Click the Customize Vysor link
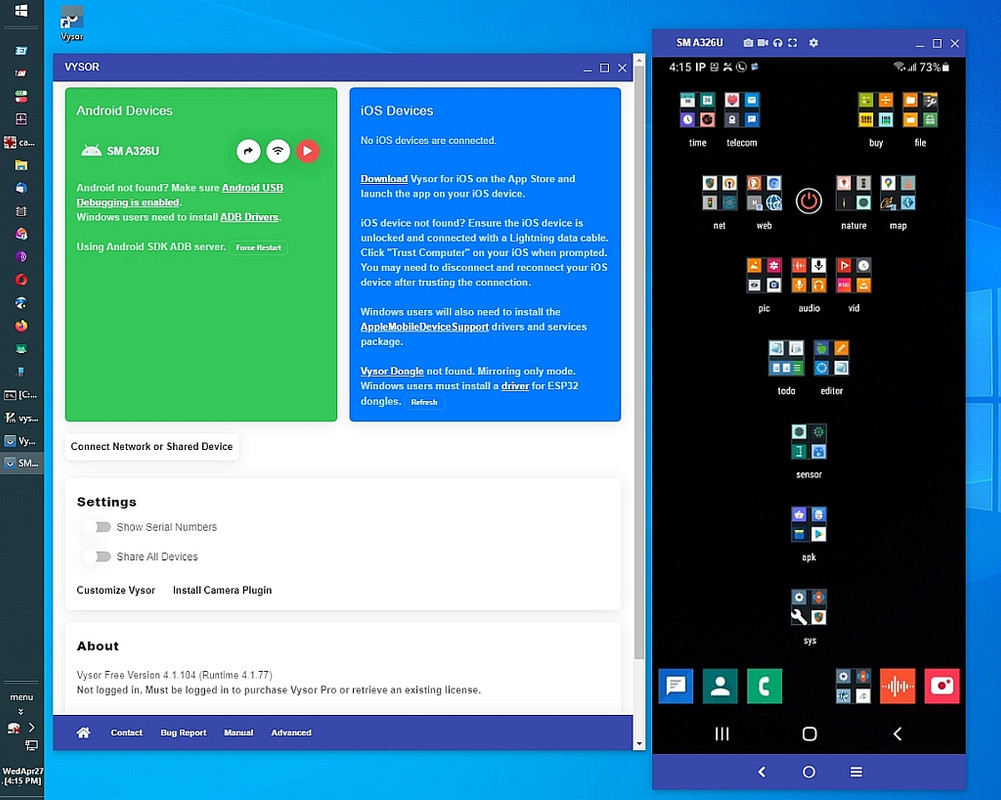1001x800 pixels. coord(116,590)
